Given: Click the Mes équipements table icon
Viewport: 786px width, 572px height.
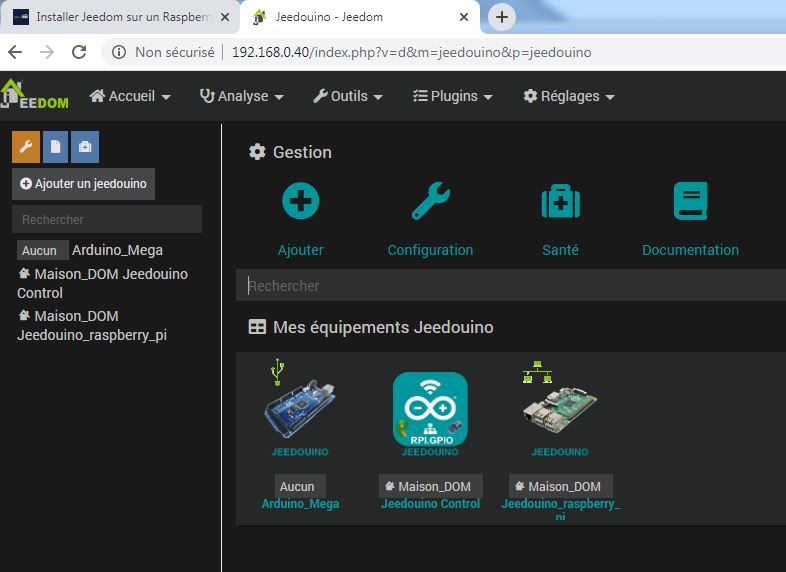Looking at the screenshot, I should (257, 327).
